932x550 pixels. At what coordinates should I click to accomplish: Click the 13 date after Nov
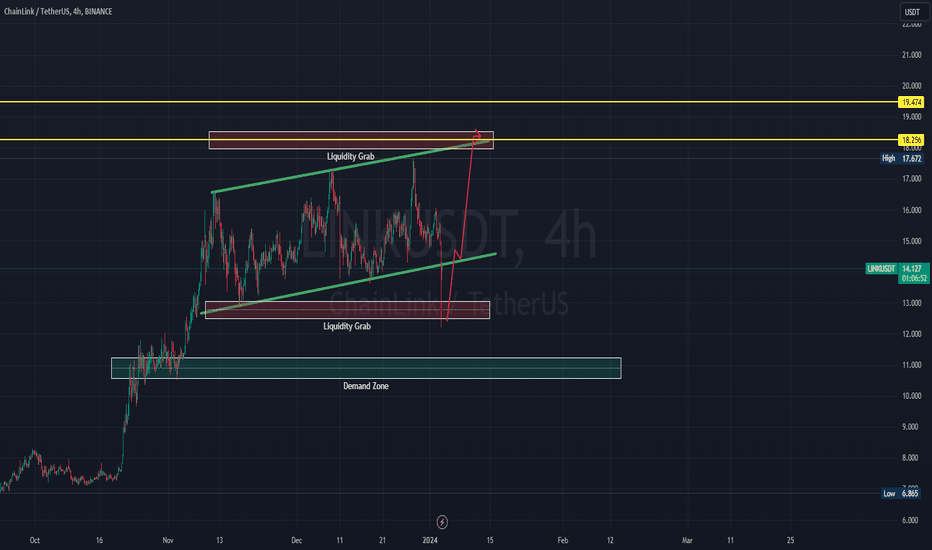(x=219, y=540)
